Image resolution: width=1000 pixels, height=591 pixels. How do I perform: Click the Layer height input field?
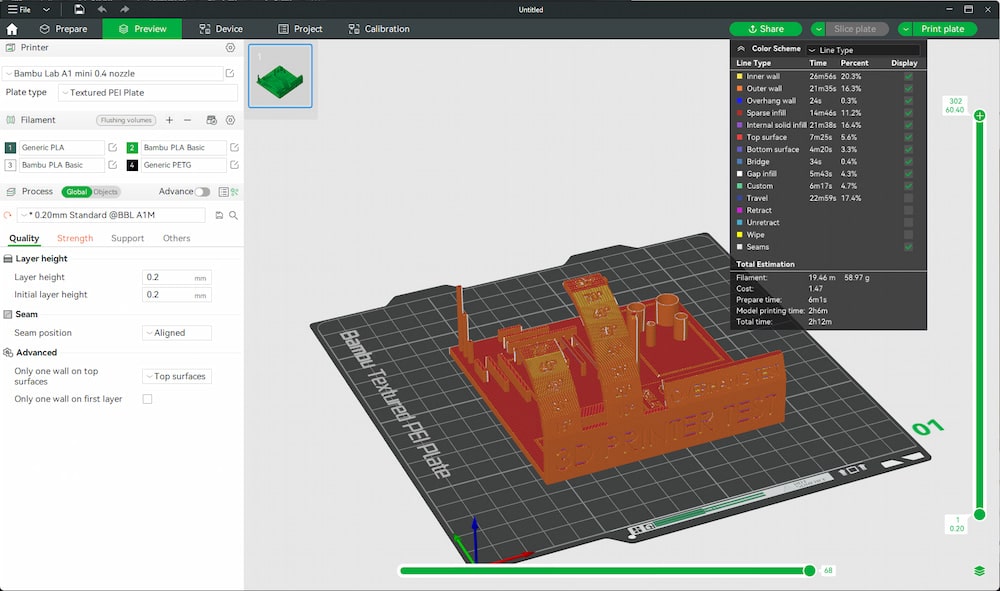click(x=176, y=277)
